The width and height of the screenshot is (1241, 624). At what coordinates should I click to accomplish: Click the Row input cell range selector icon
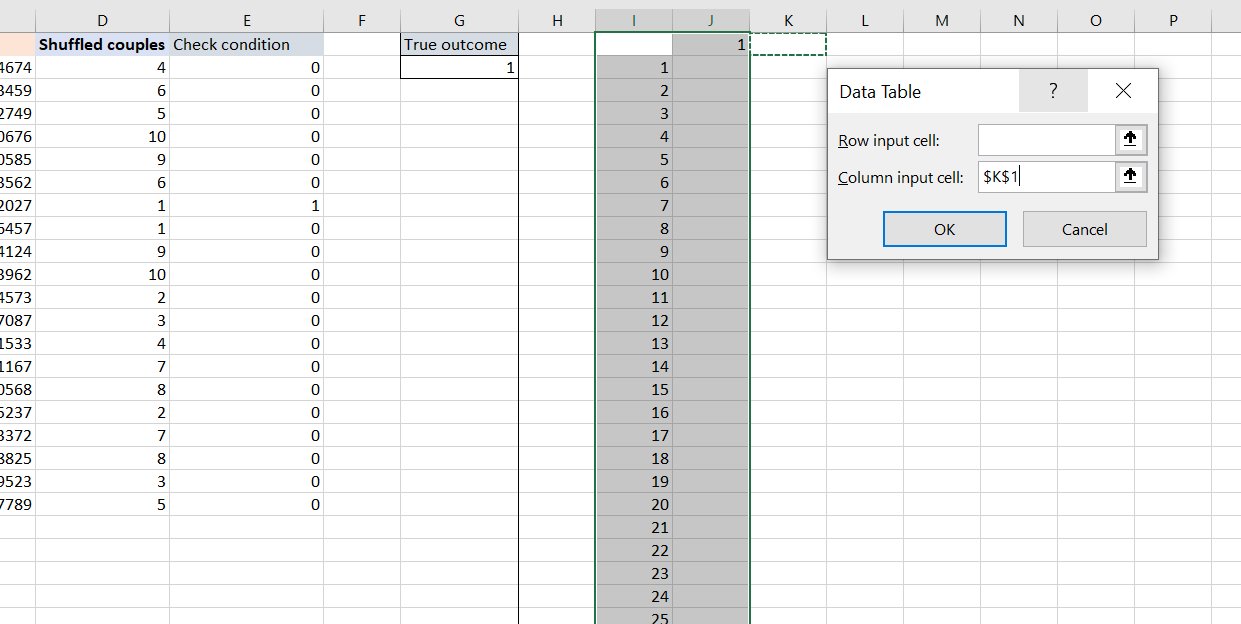coord(1130,140)
